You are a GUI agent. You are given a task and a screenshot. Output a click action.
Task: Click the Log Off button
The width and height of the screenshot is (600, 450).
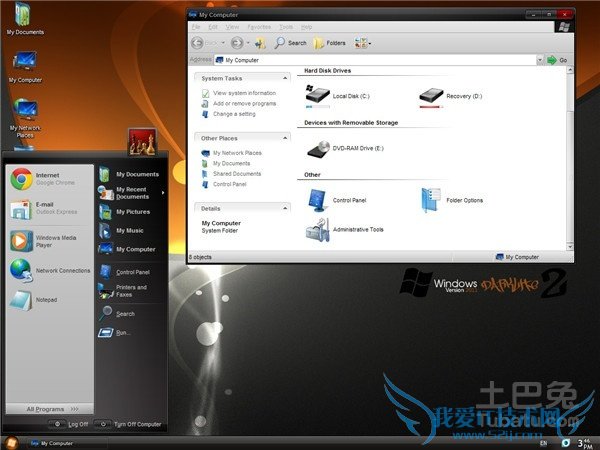[x=69, y=424]
